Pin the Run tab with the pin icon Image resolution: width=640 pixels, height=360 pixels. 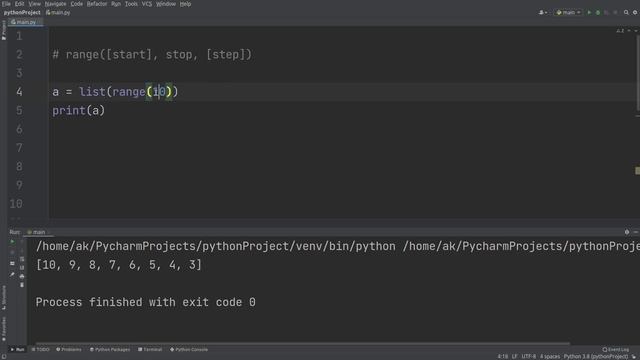point(12,275)
